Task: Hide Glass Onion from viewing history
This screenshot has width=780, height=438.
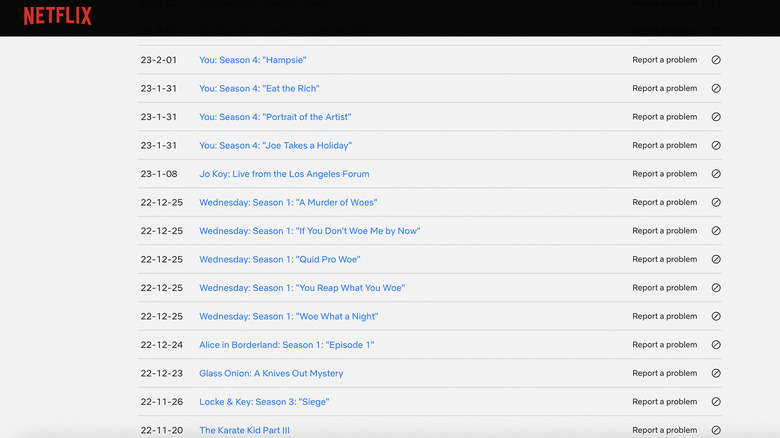Action: pos(716,373)
